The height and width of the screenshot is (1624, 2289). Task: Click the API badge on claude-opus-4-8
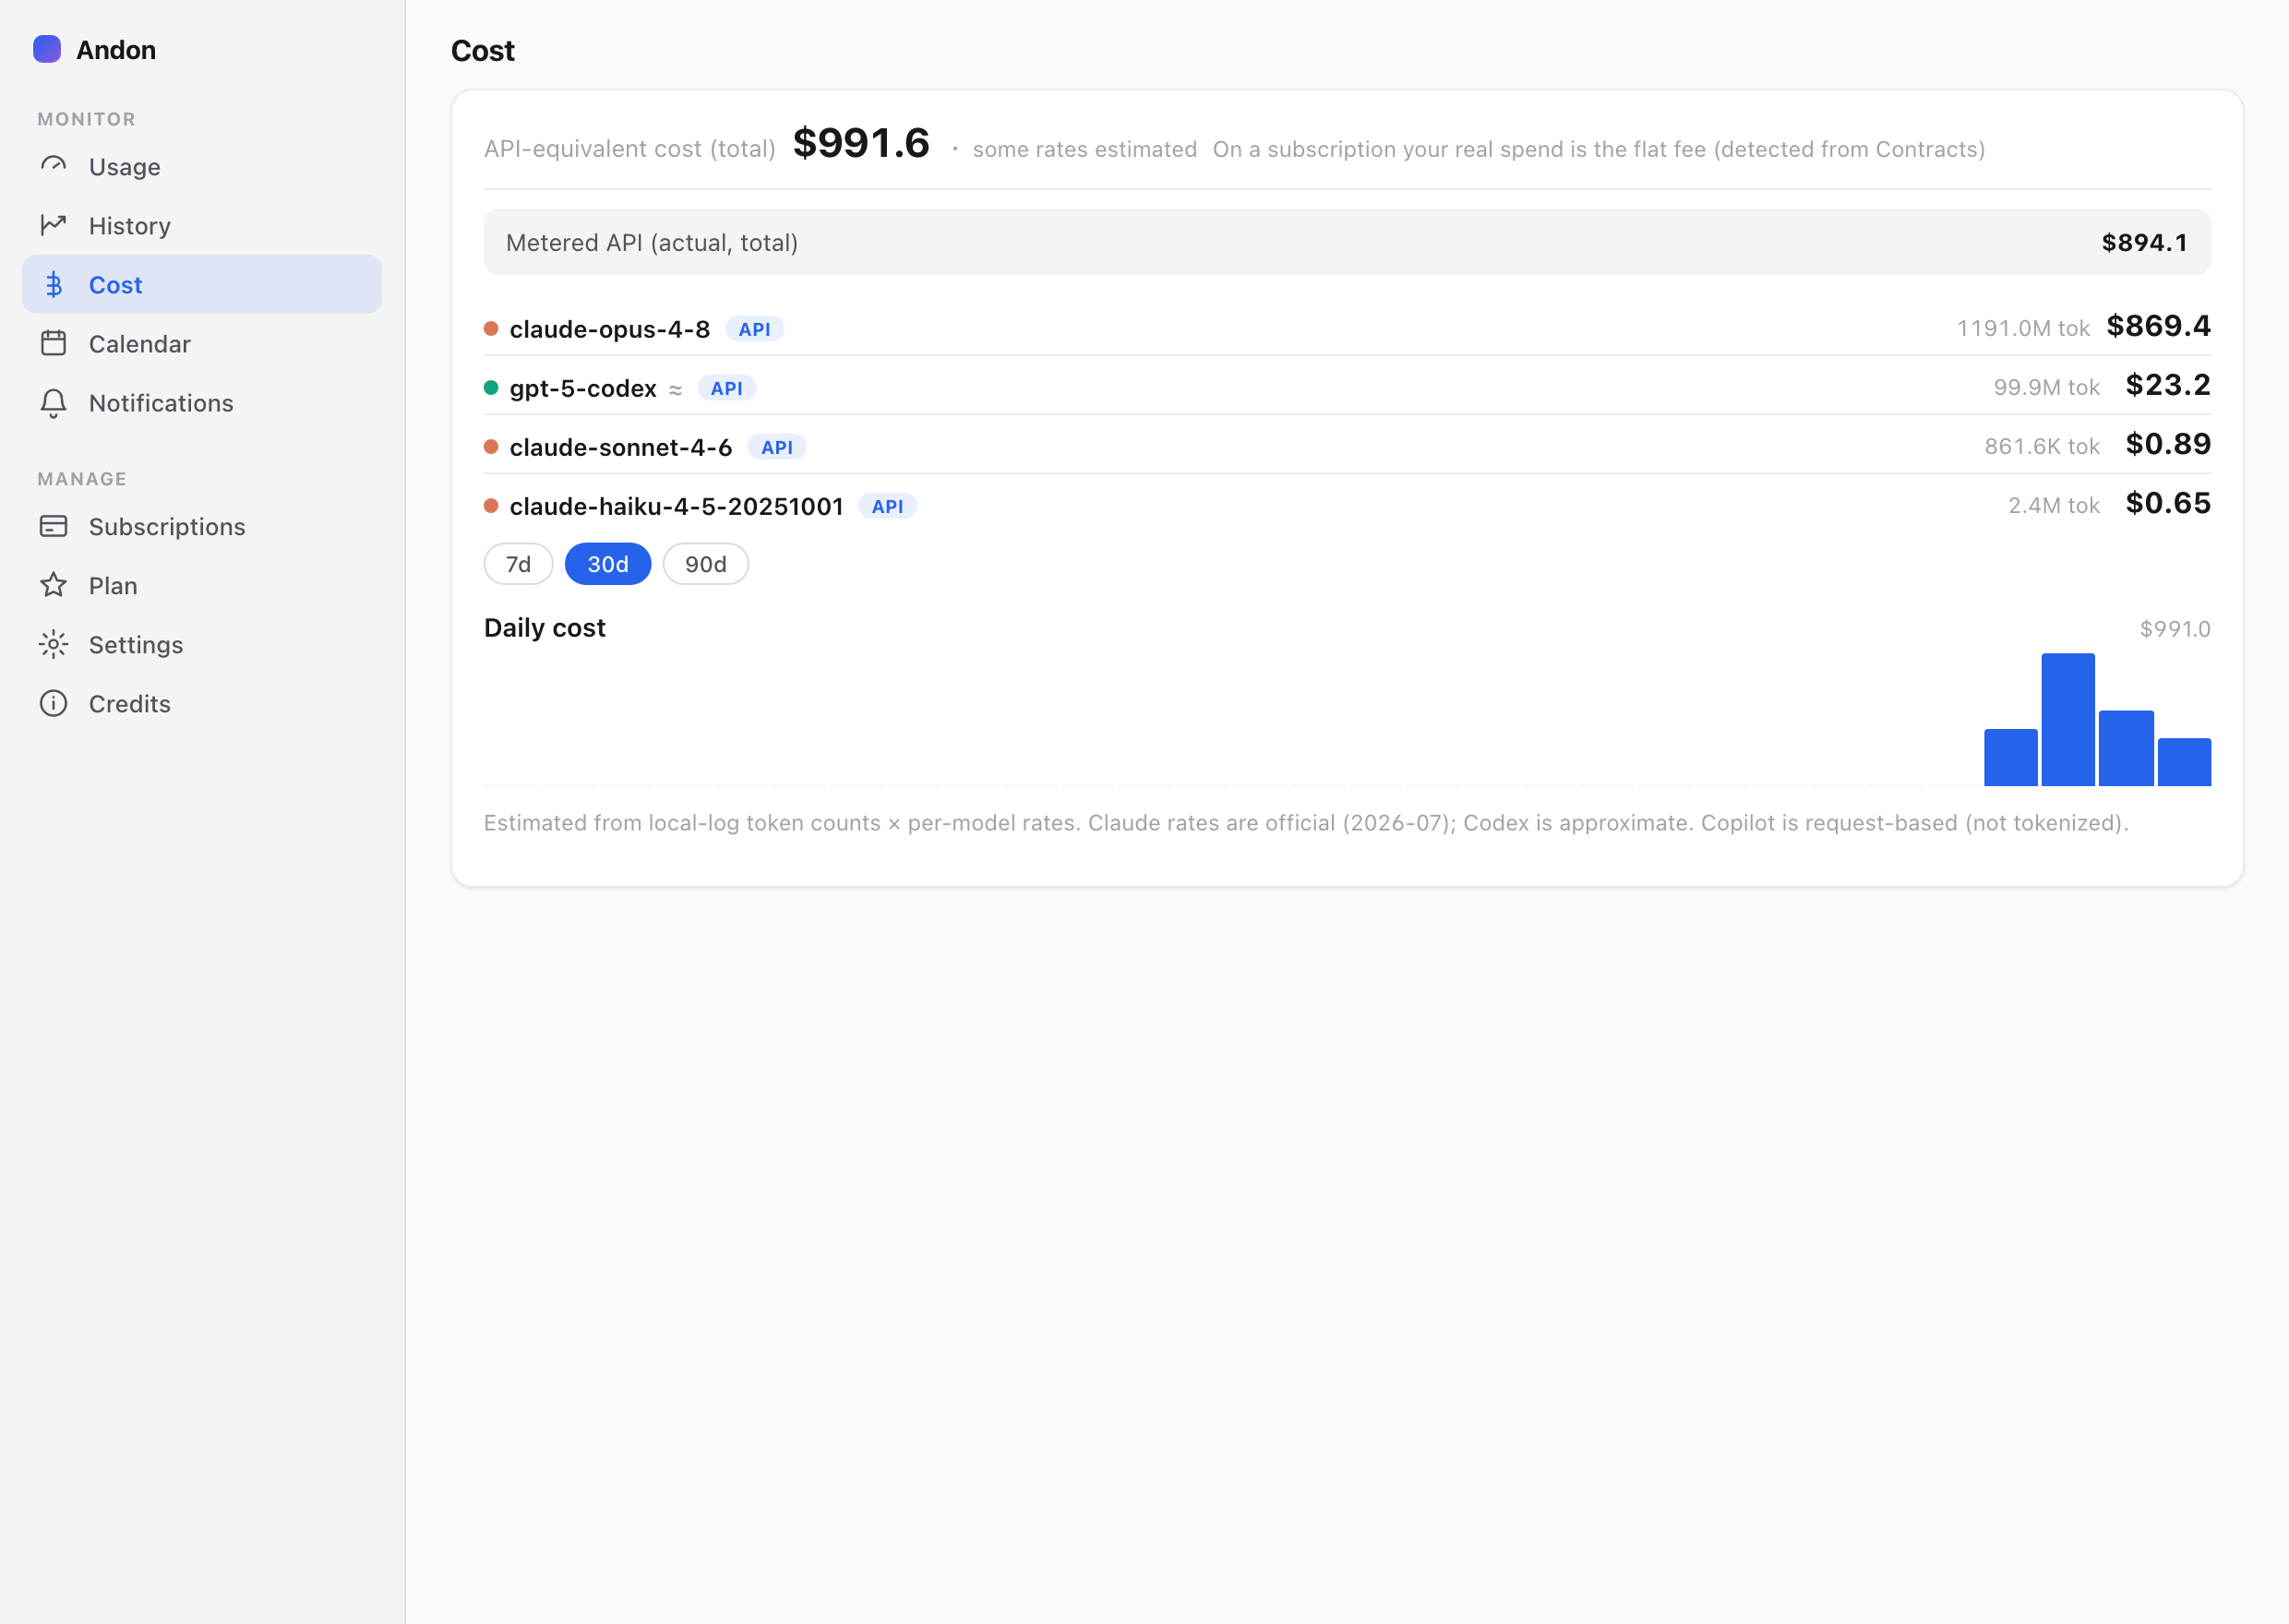point(754,329)
